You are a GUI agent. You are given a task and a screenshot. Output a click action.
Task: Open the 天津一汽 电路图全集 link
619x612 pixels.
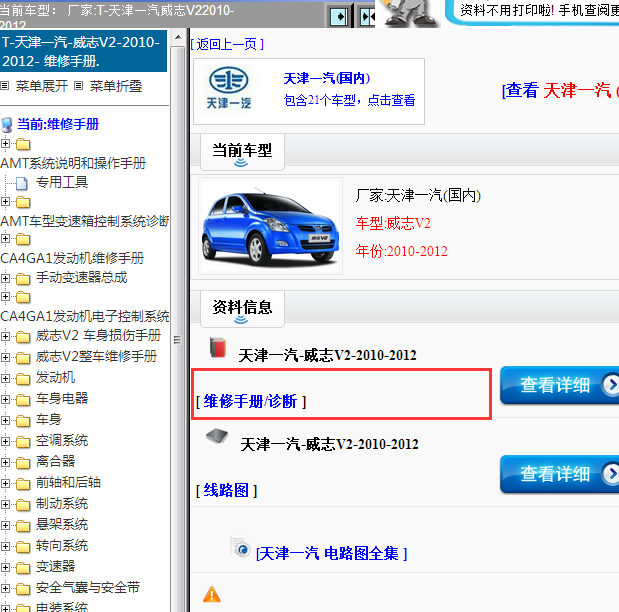(332, 553)
